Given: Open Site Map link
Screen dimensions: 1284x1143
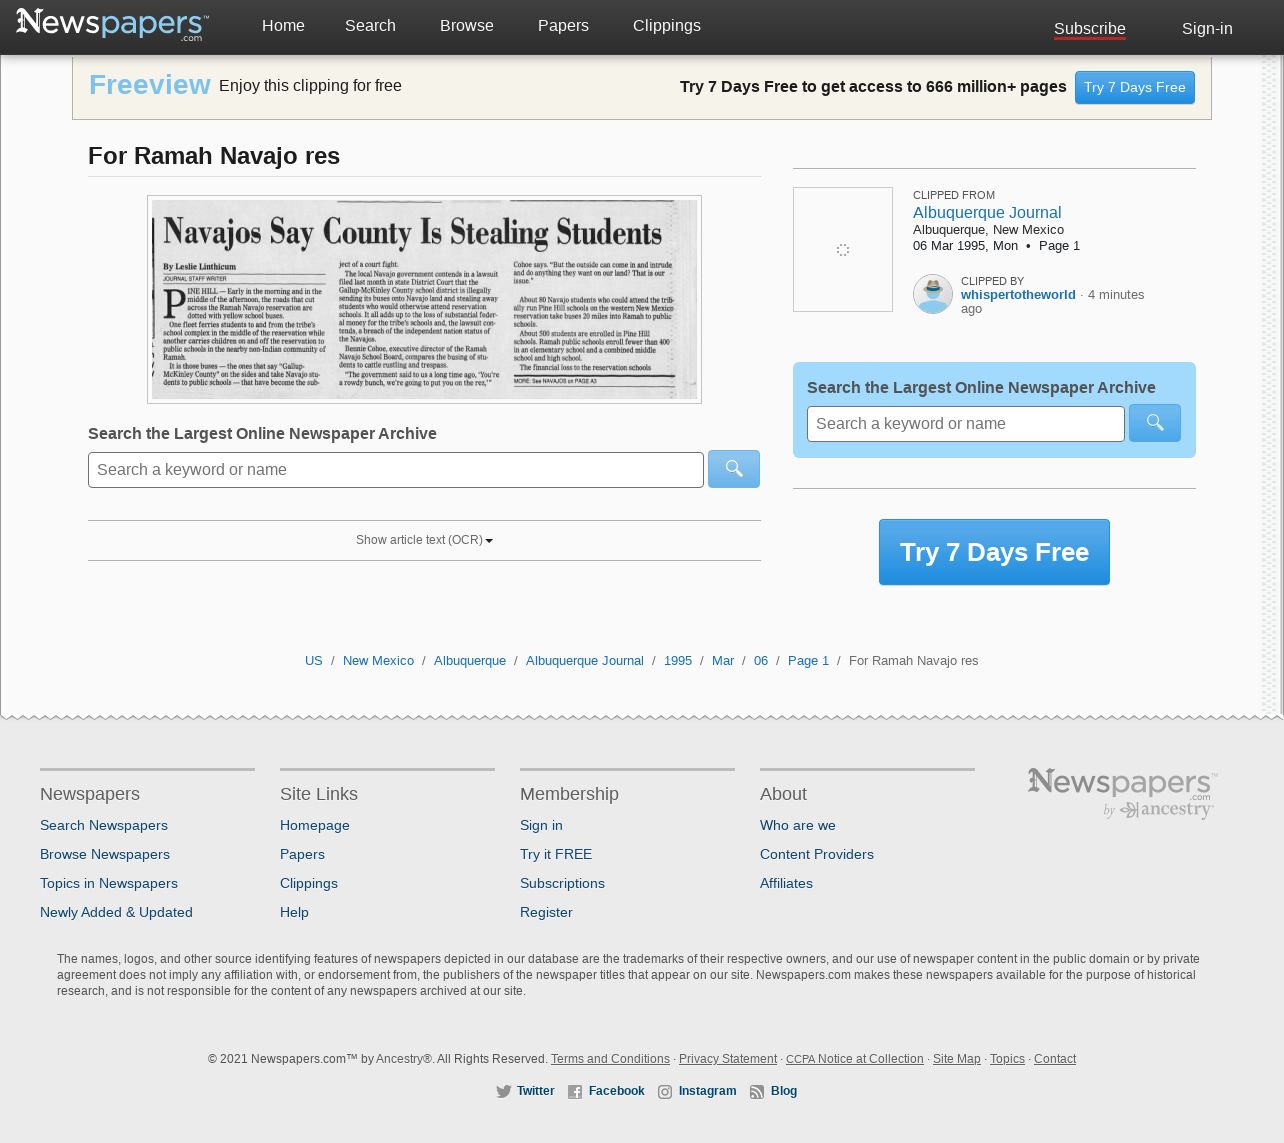Looking at the screenshot, I should click(x=957, y=1059).
